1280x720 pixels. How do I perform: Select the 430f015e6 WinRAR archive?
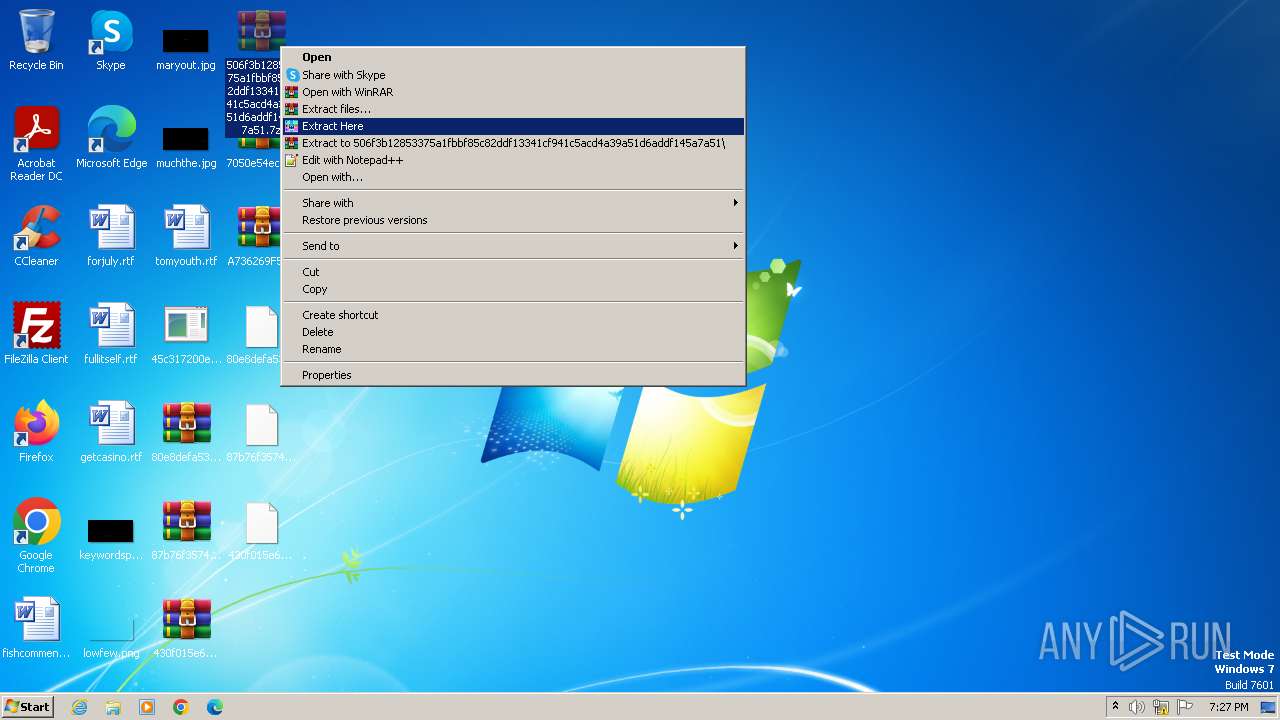(x=185, y=628)
